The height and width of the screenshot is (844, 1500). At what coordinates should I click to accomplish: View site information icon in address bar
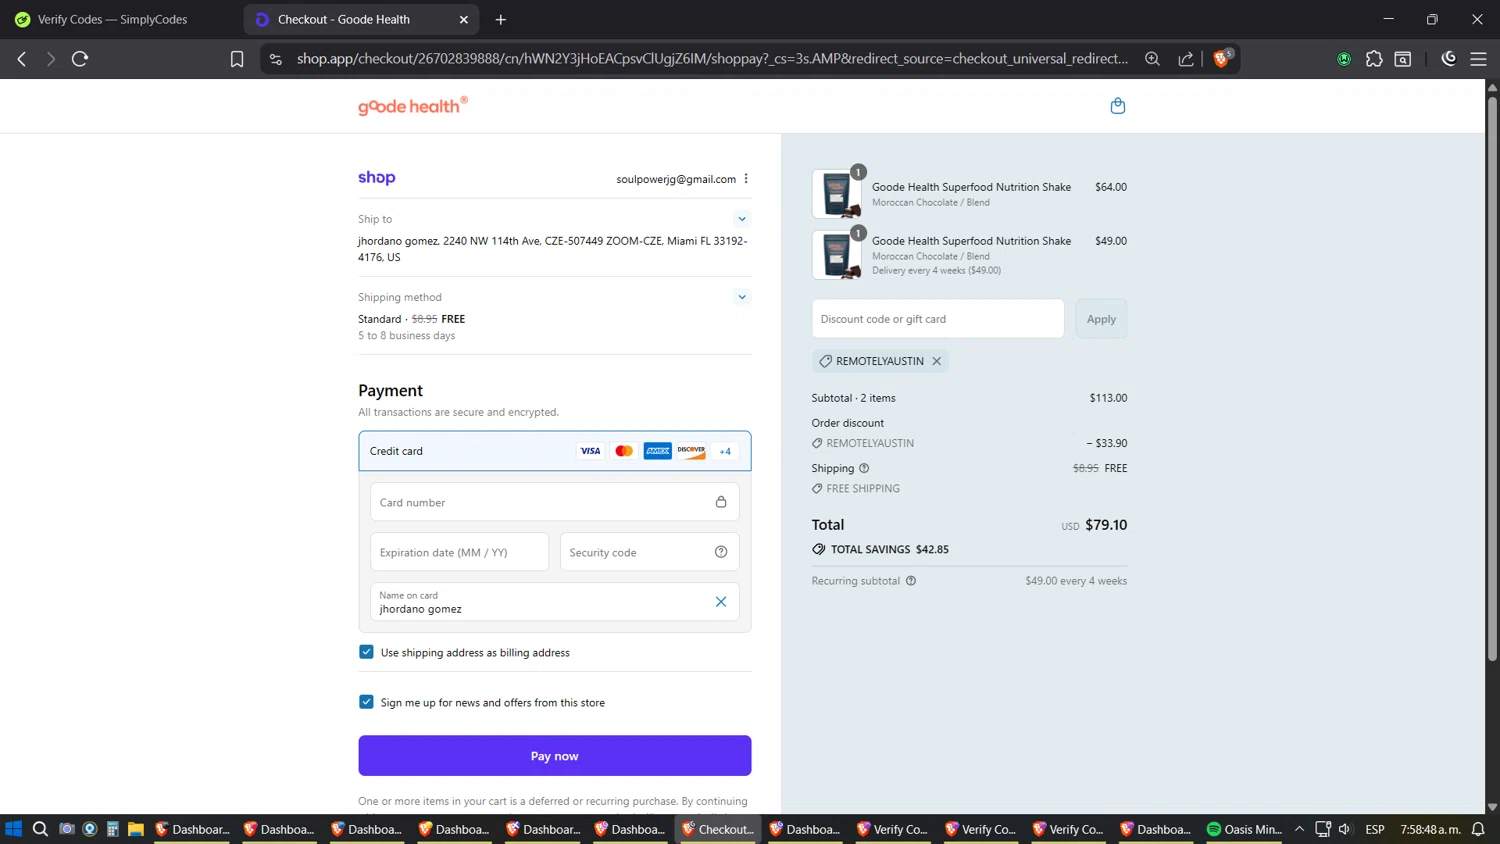pos(276,59)
